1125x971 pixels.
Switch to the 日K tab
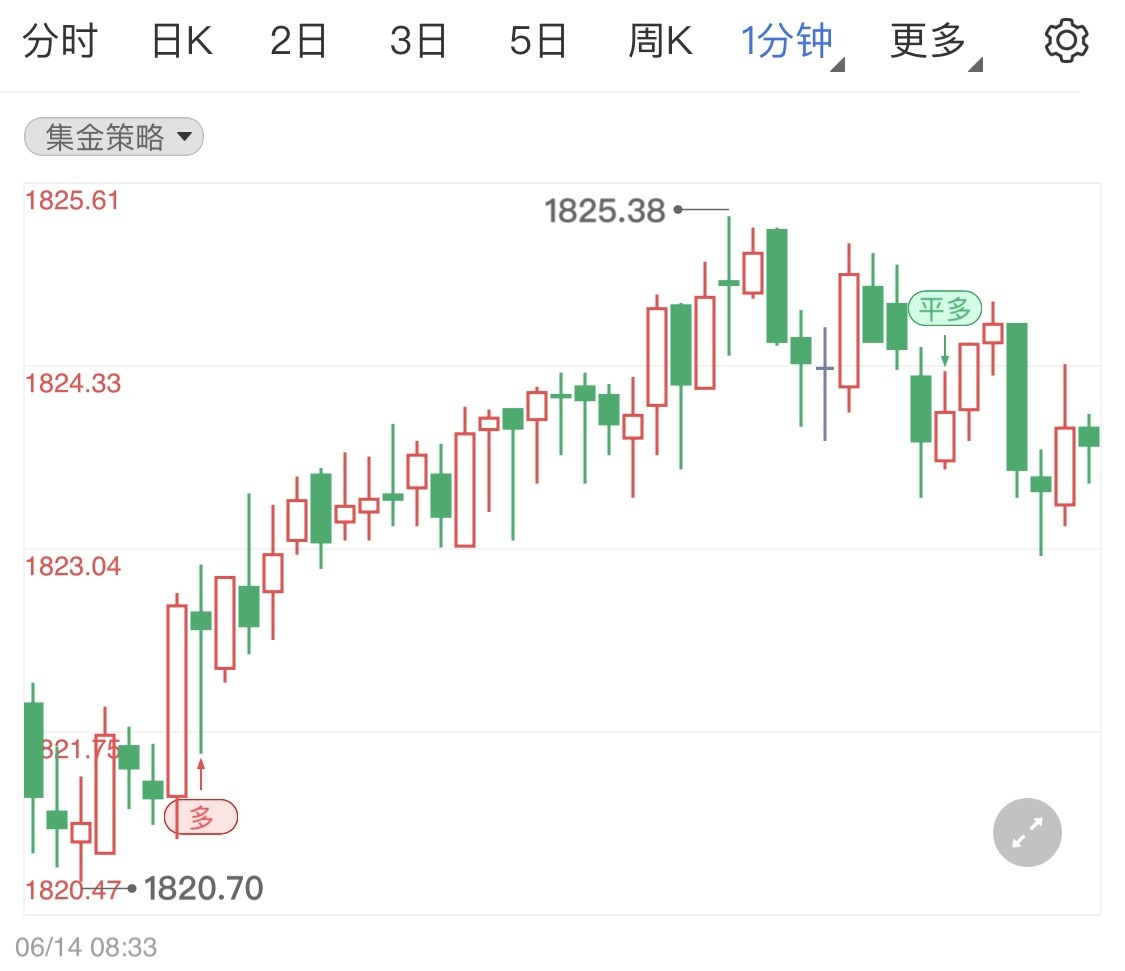tap(182, 41)
